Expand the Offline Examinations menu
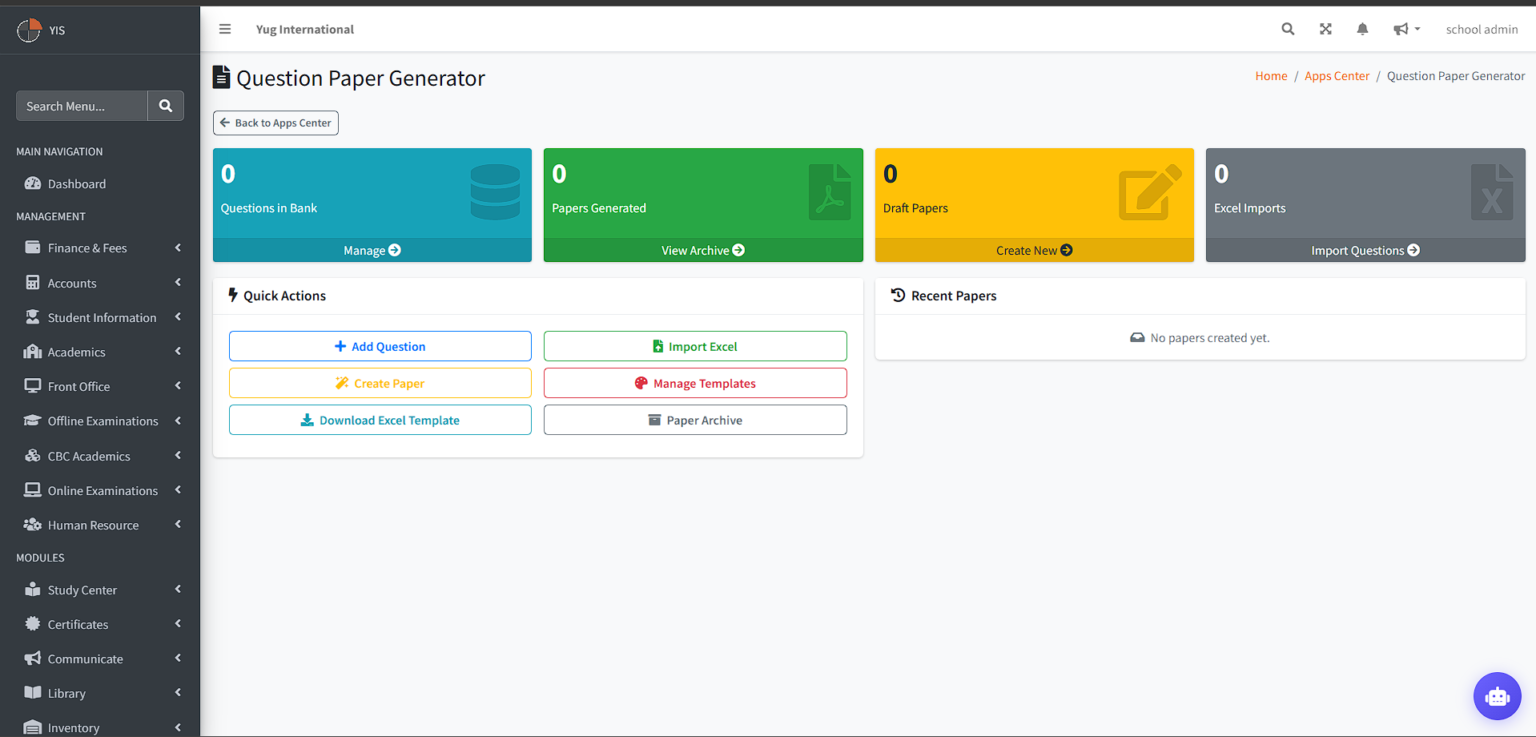This screenshot has height=737, width=1536. [103, 420]
